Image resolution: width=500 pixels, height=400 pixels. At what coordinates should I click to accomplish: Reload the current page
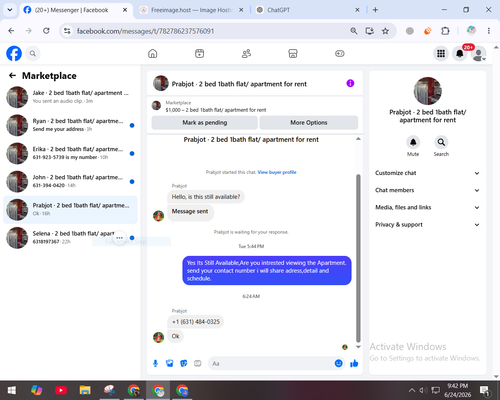click(x=46, y=31)
